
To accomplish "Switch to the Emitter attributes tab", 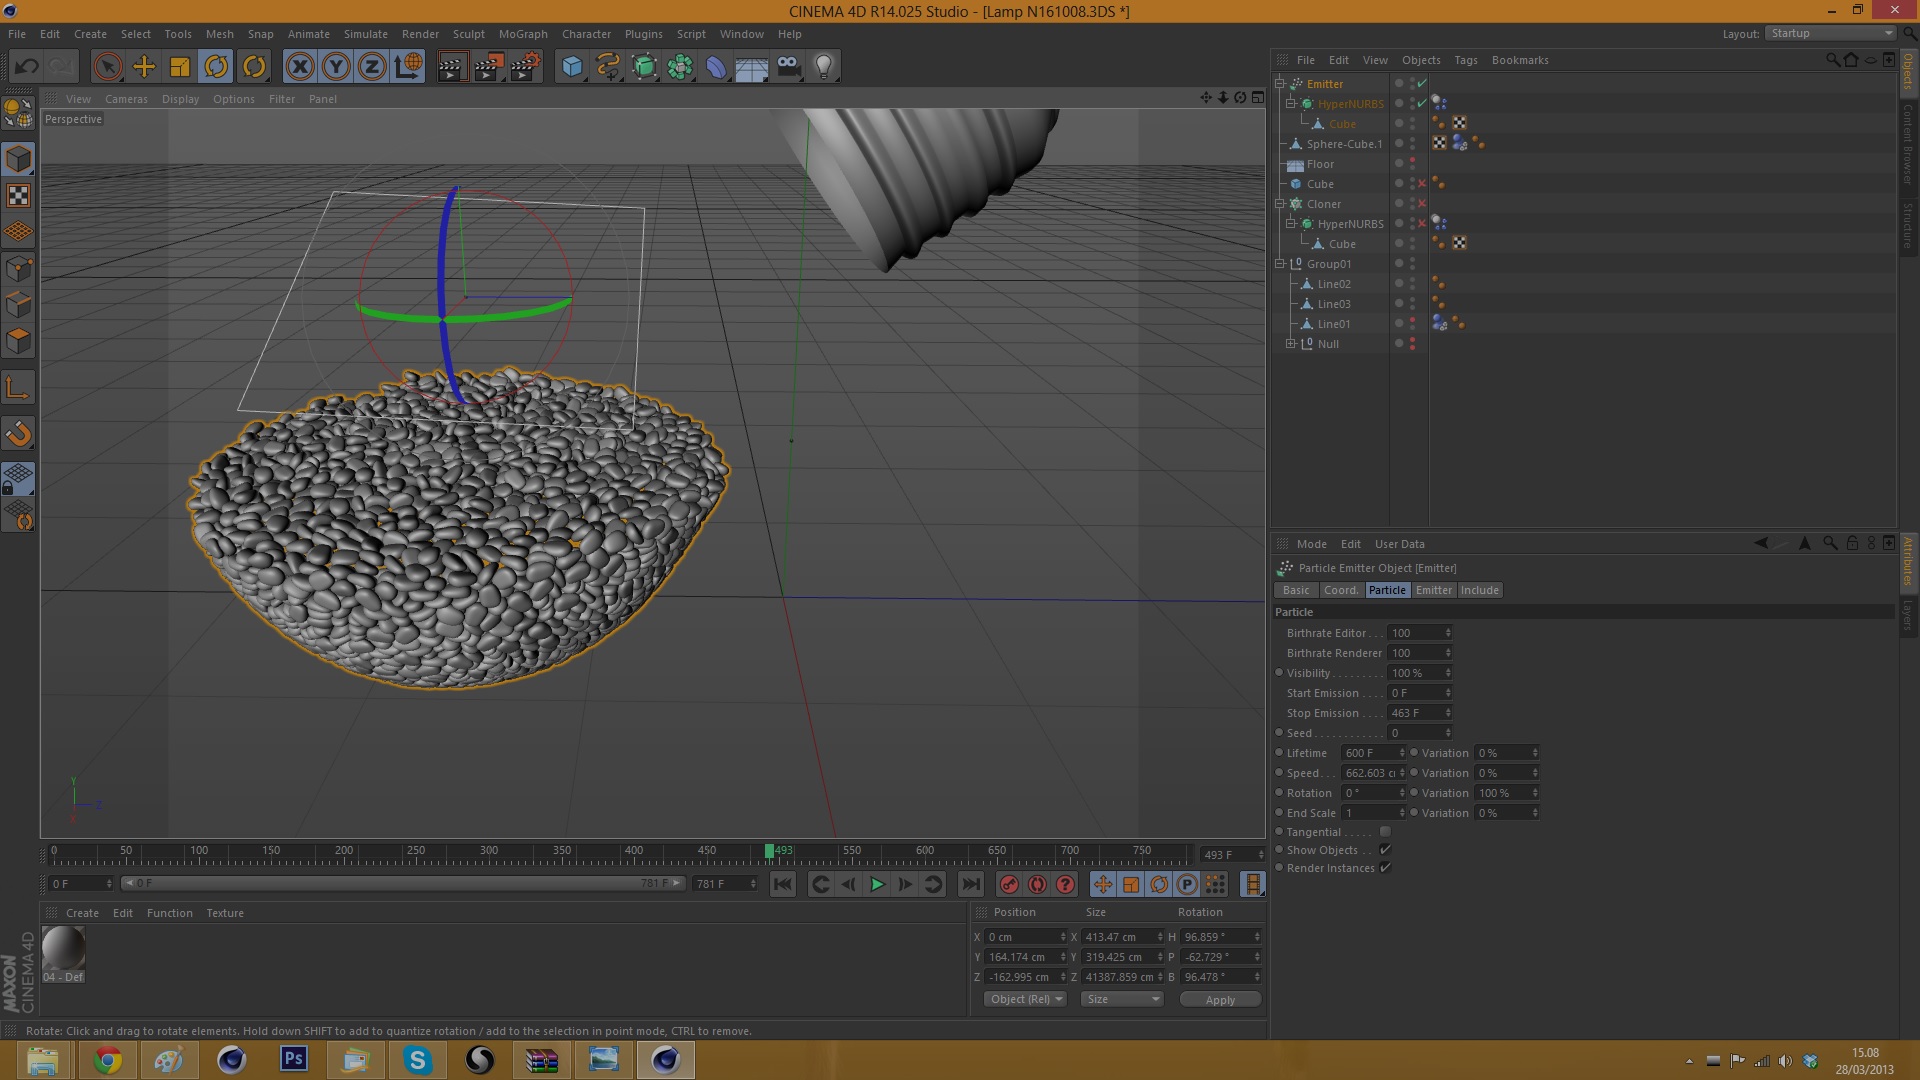I will pyautogui.click(x=1433, y=590).
